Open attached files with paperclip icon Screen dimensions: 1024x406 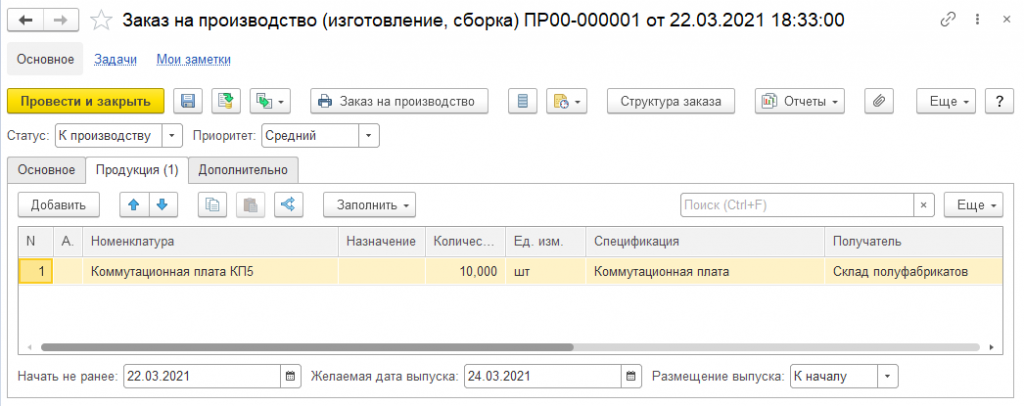(x=879, y=101)
